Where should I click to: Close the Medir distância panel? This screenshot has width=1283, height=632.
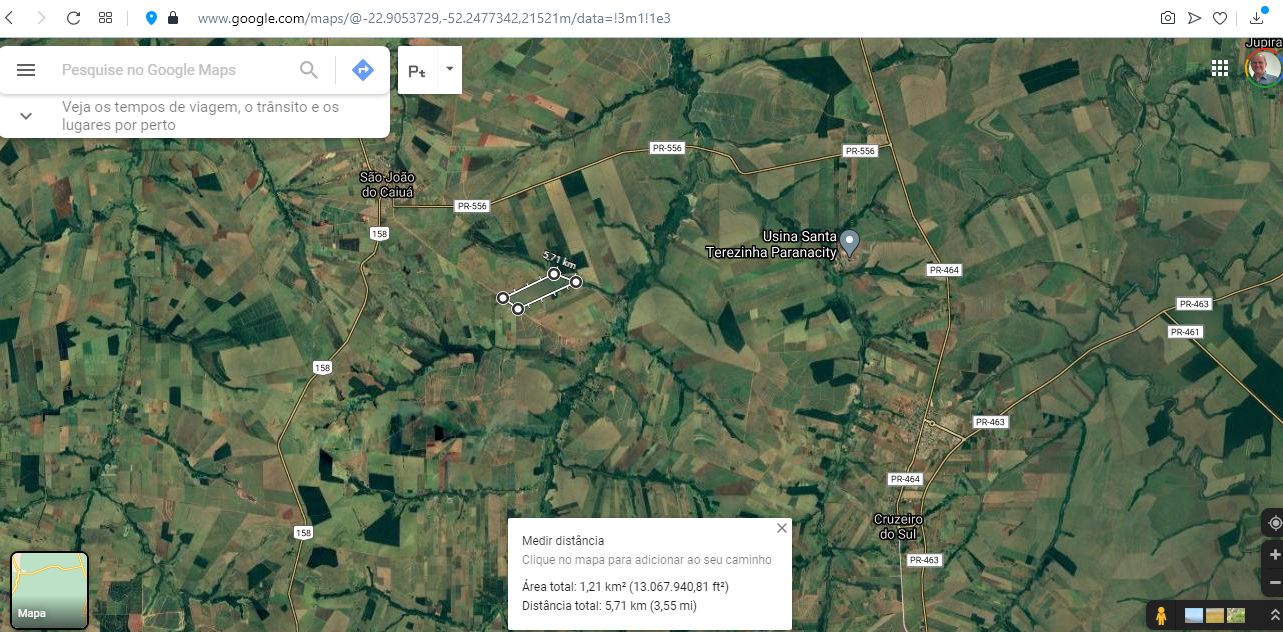782,528
